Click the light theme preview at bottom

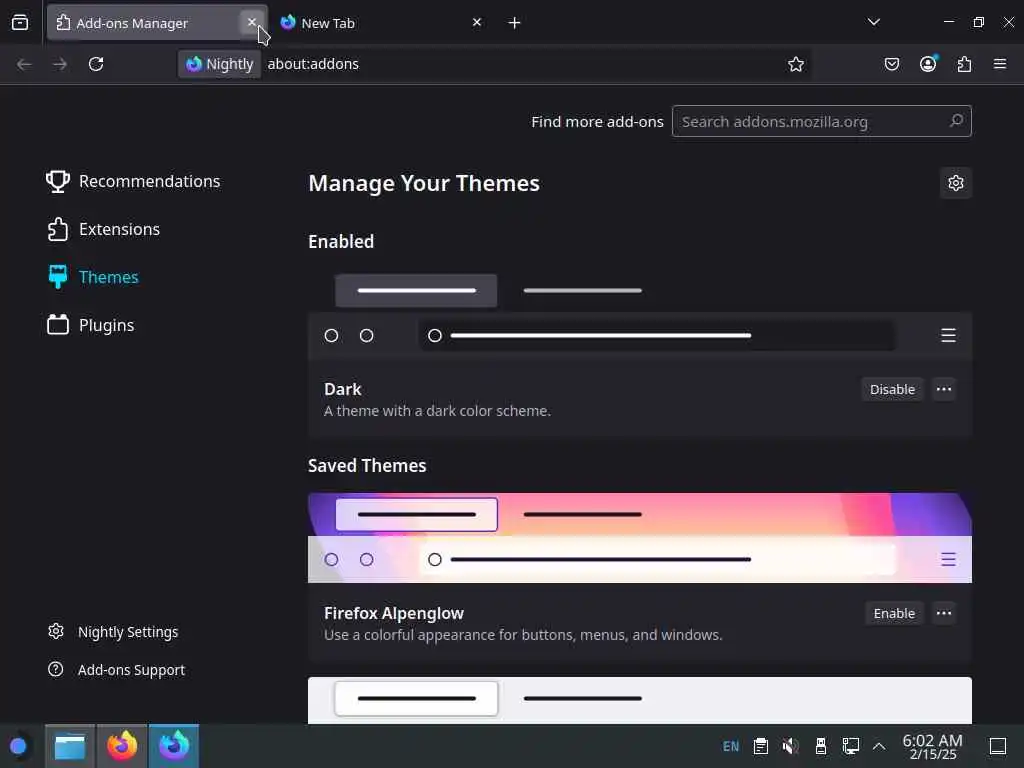coord(640,700)
